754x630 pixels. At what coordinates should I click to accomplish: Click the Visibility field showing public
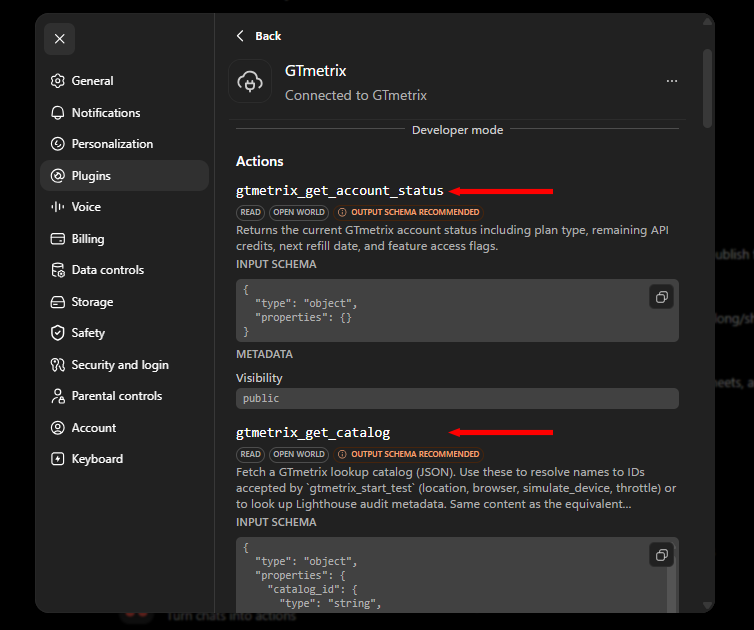[x=457, y=399]
